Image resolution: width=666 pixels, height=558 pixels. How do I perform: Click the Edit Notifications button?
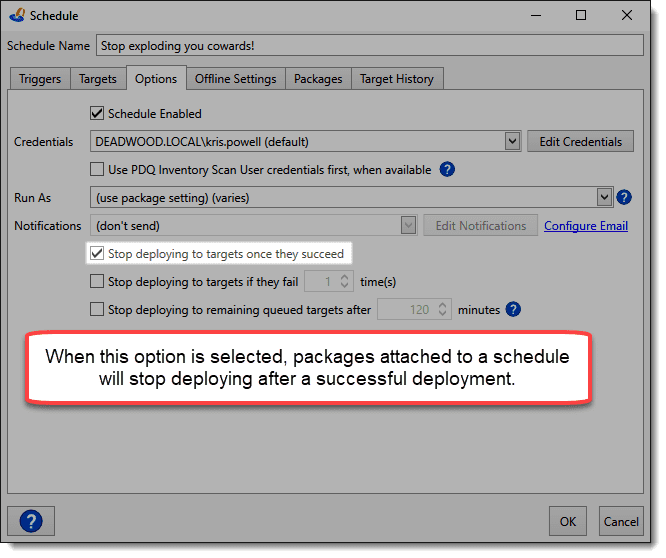tap(481, 225)
